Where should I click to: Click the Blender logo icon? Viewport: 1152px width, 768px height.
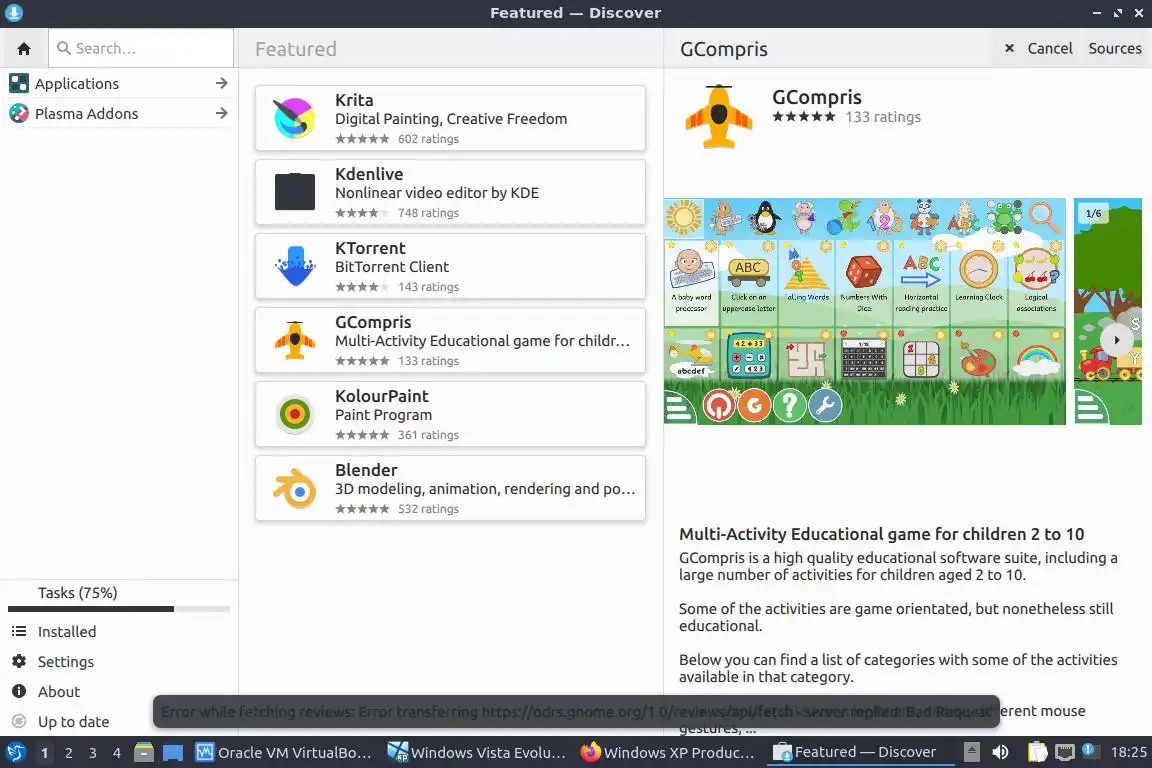295,488
